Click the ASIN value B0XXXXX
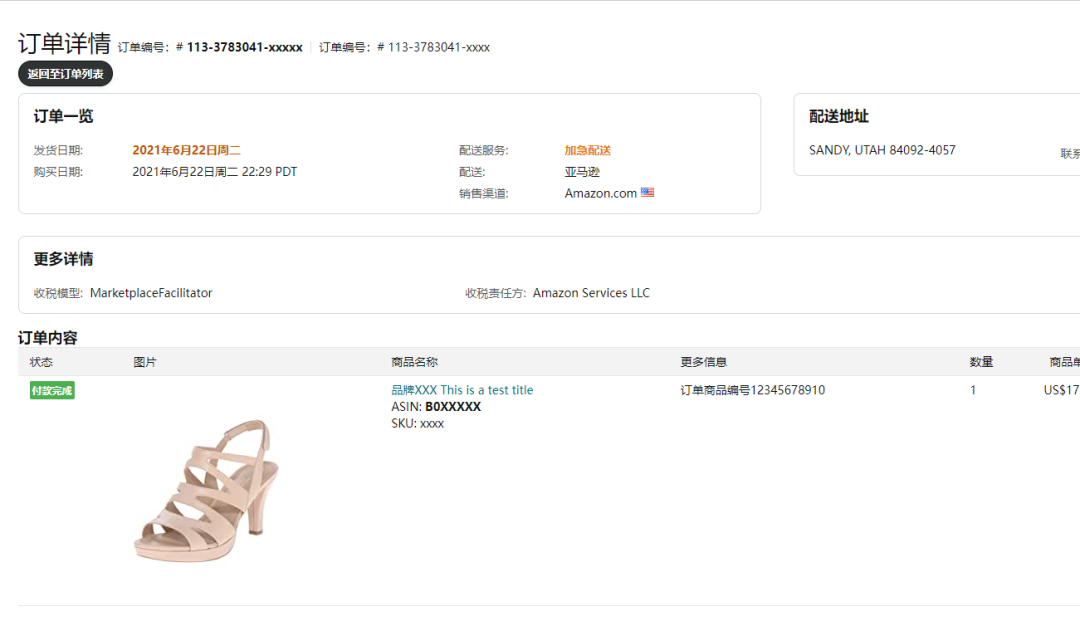Image resolution: width=1080 pixels, height=621 pixels. point(453,407)
